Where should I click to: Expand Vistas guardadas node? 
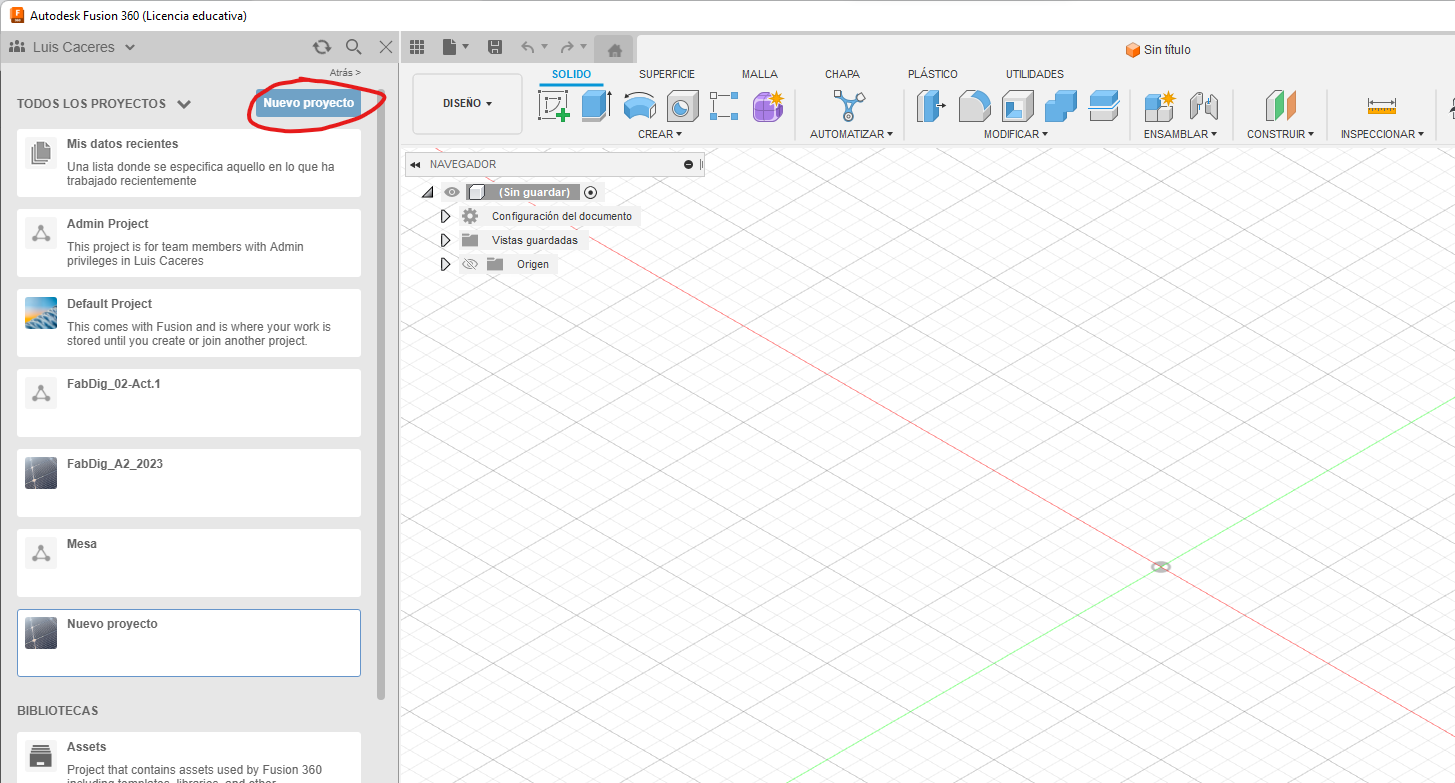(446, 240)
